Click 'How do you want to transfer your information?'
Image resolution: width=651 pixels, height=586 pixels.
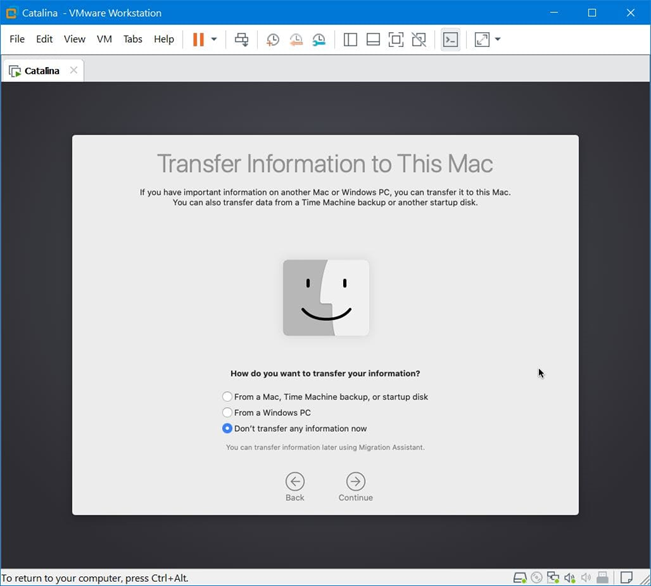[x=325, y=373]
